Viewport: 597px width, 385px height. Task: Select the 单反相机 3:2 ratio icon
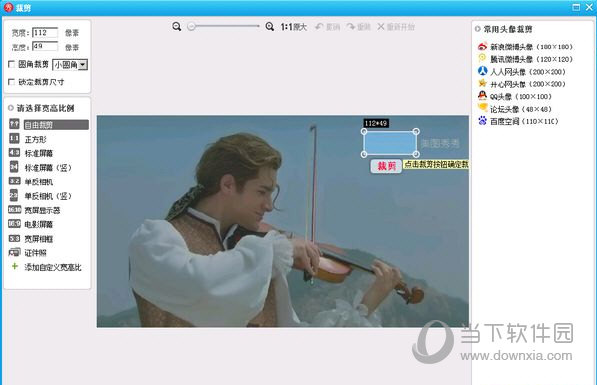coord(14,181)
